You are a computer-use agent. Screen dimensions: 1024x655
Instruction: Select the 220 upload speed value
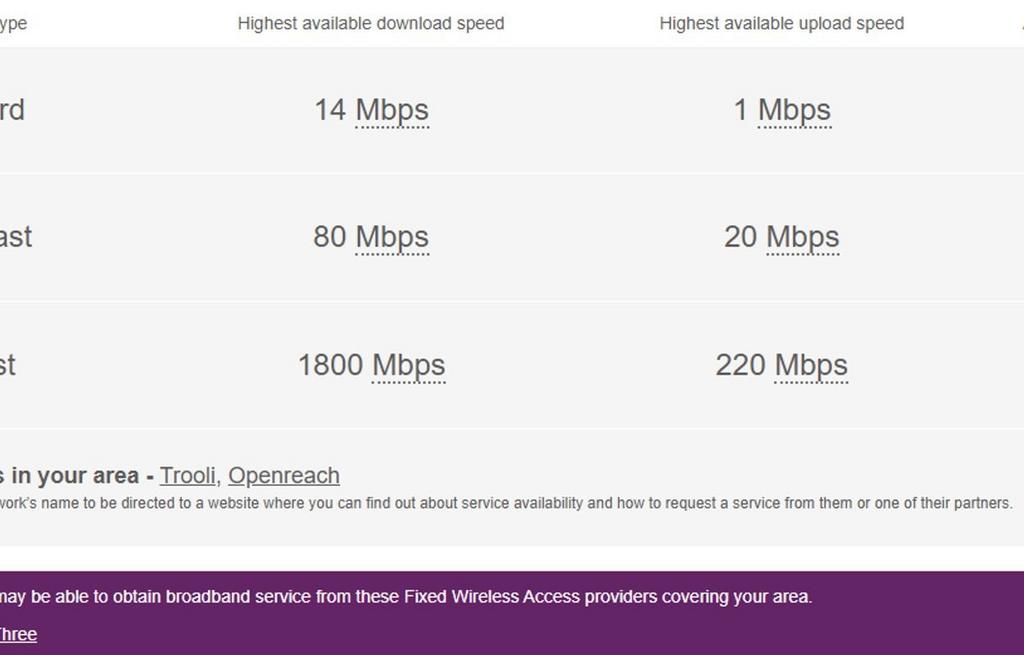click(x=741, y=365)
